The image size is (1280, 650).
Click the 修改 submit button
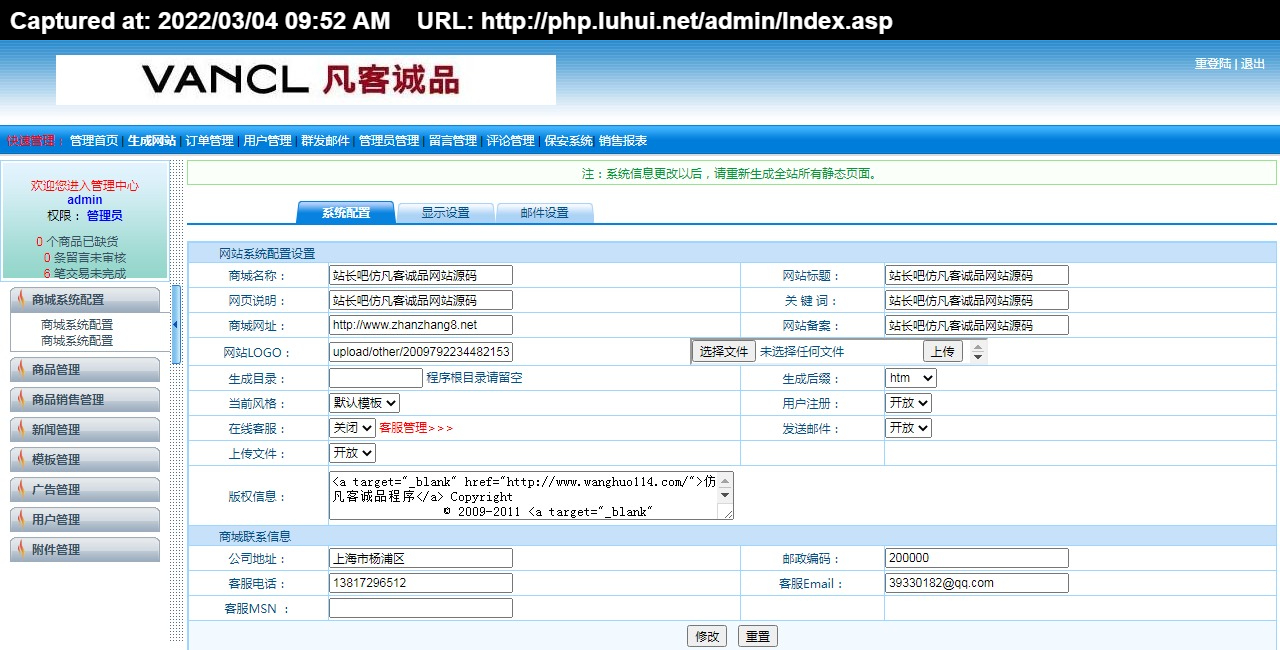coord(707,636)
